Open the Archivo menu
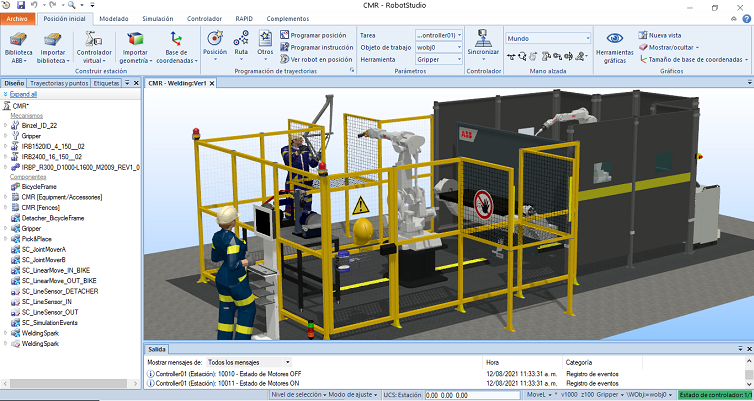This screenshot has width=754, height=401. (17, 19)
